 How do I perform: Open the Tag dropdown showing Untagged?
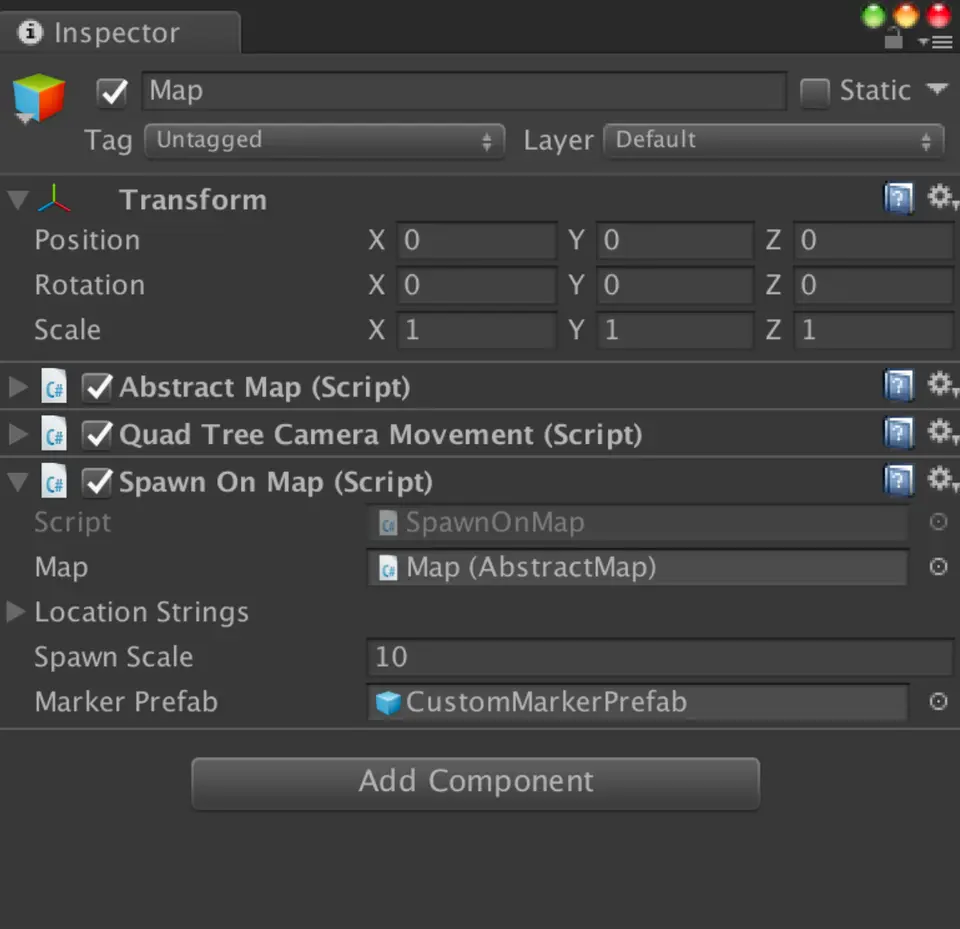[324, 140]
